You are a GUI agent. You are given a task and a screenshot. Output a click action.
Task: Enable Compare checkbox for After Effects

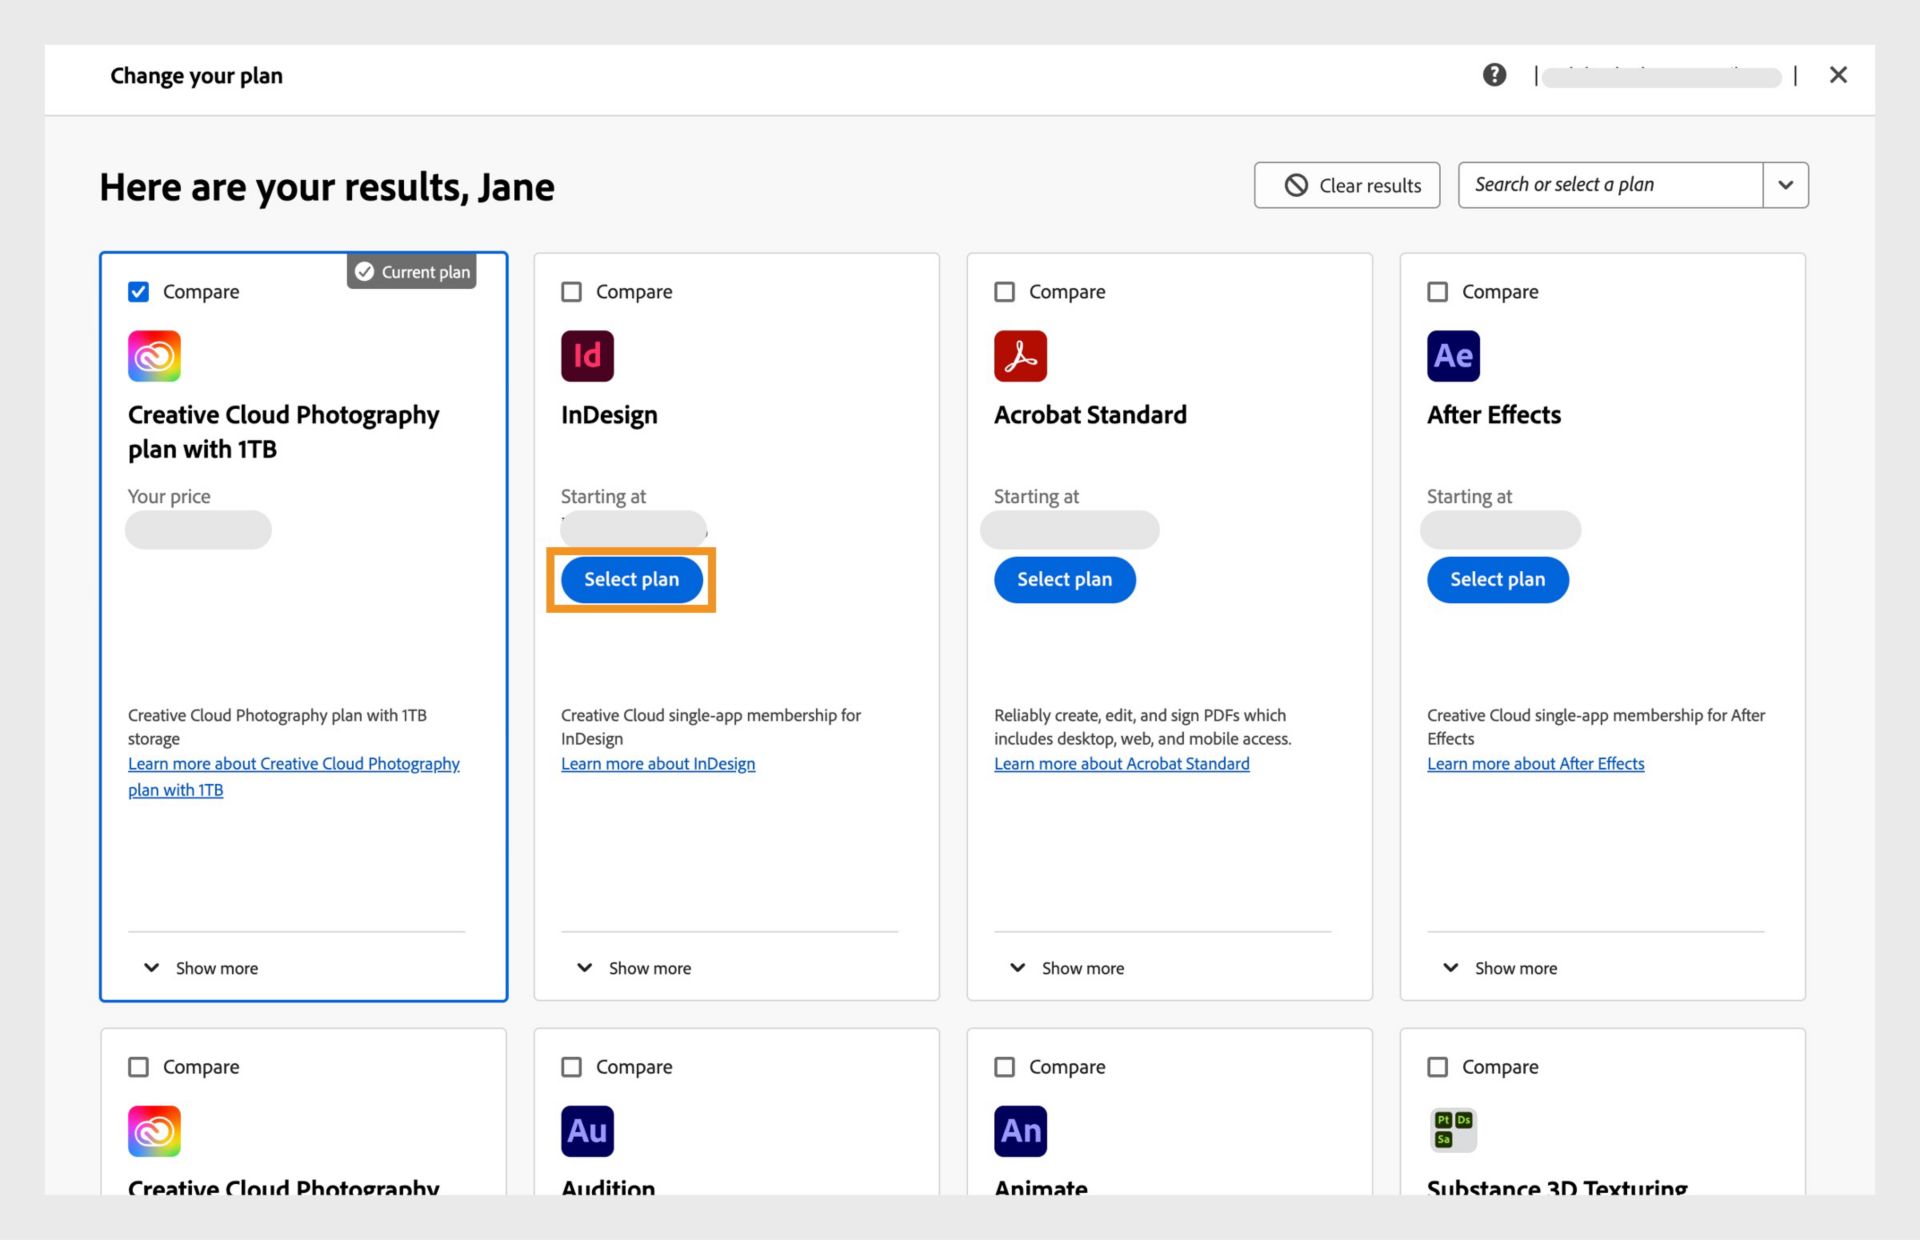pos(1438,292)
